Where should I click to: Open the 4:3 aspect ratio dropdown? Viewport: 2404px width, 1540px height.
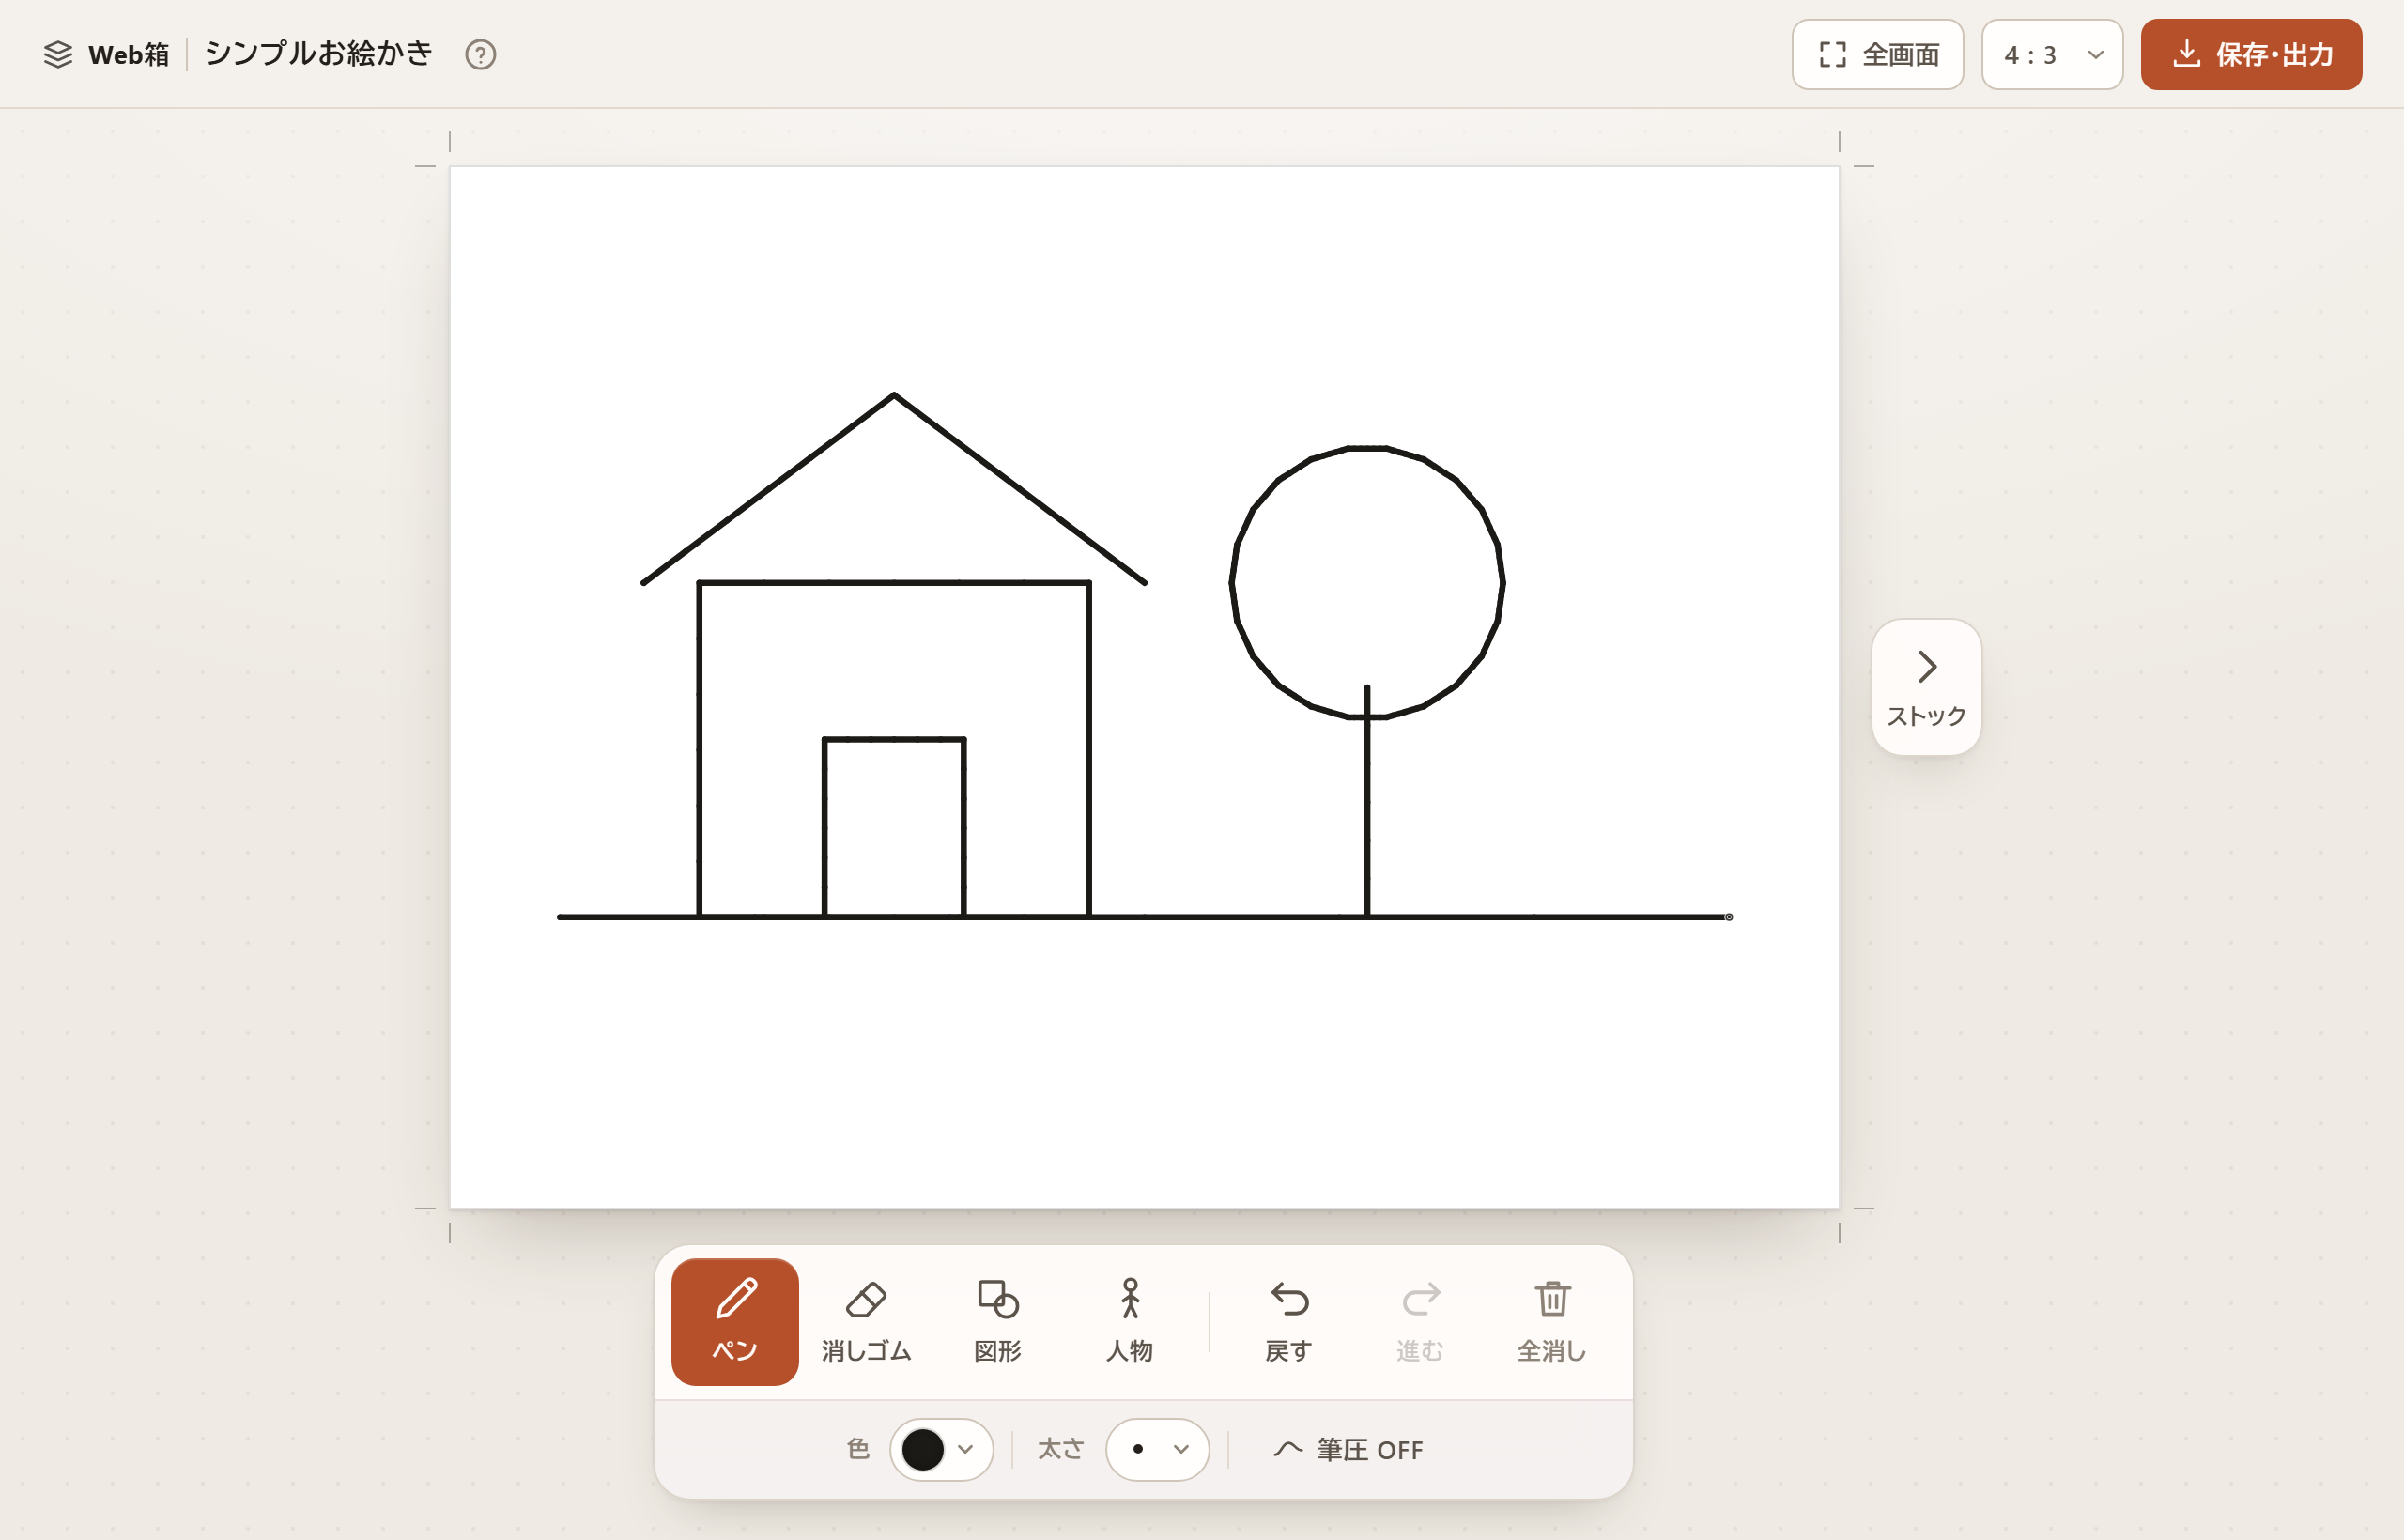(x=2052, y=54)
